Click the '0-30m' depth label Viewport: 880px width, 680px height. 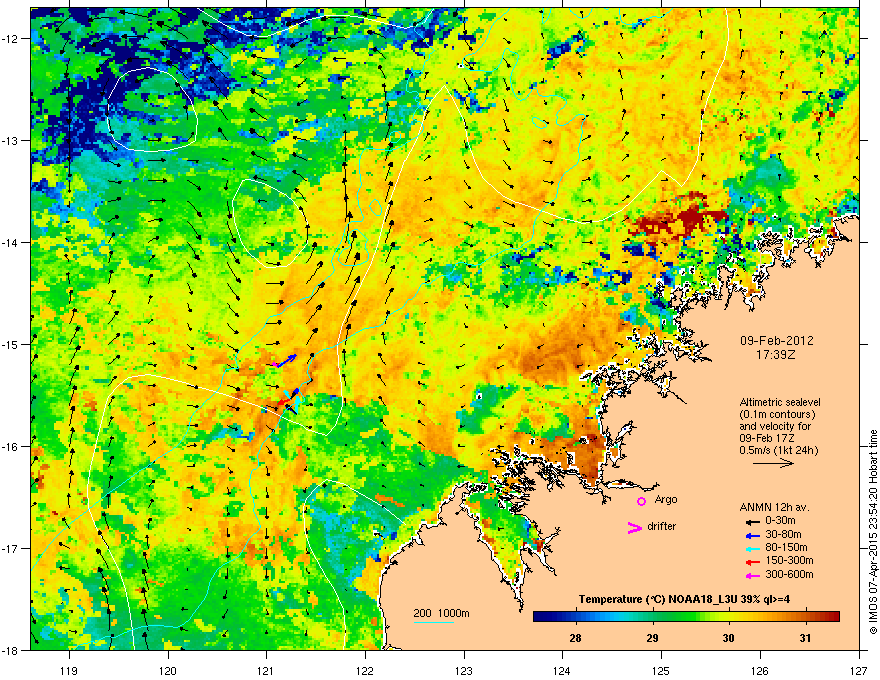[x=780, y=521]
